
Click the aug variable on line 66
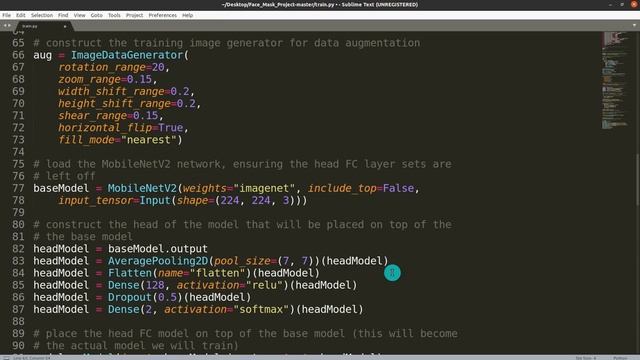pos(42,55)
